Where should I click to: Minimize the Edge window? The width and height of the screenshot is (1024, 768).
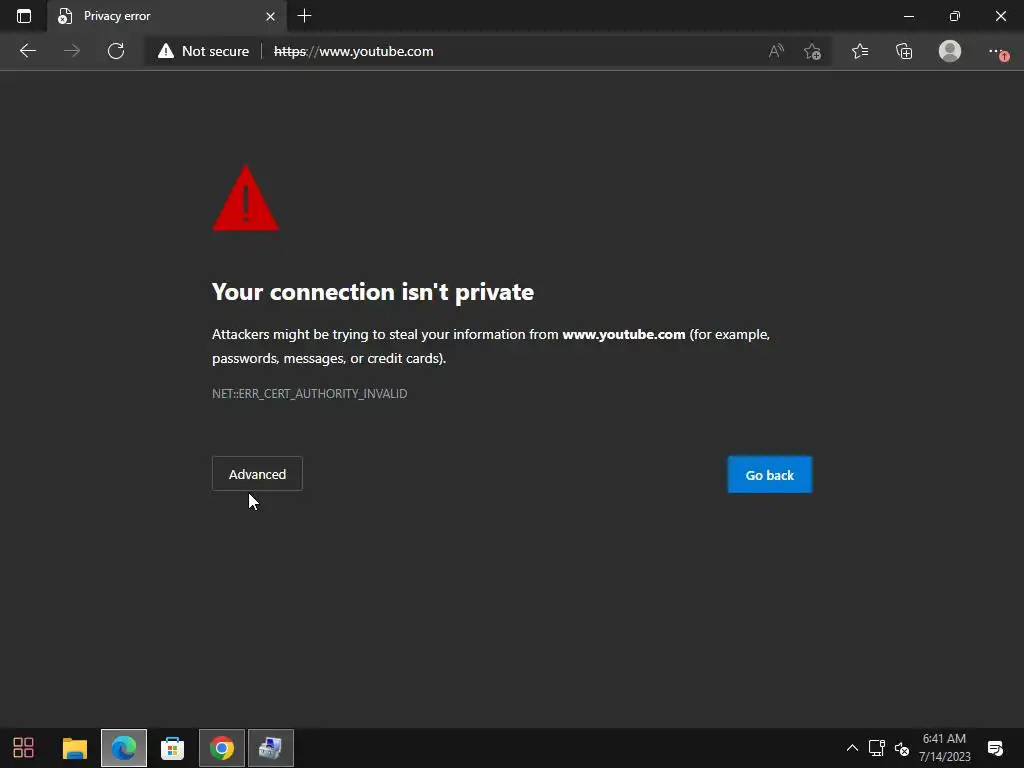pyautogui.click(x=908, y=16)
